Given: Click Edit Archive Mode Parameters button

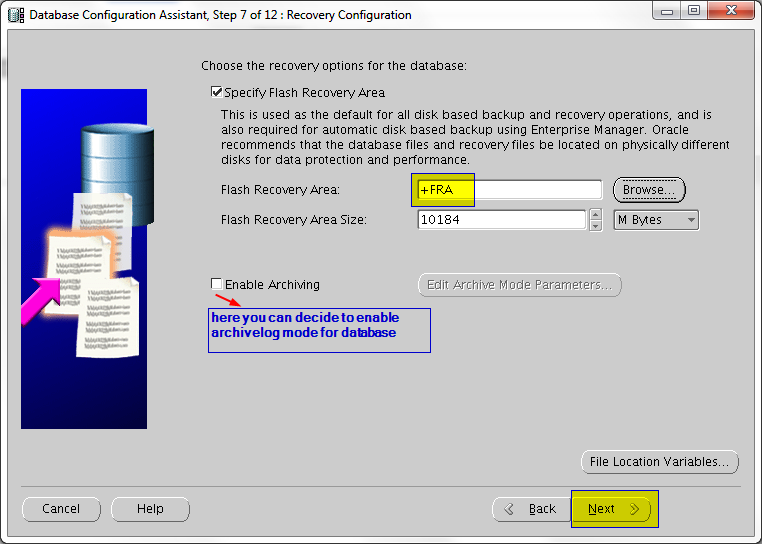Looking at the screenshot, I should click(x=519, y=285).
